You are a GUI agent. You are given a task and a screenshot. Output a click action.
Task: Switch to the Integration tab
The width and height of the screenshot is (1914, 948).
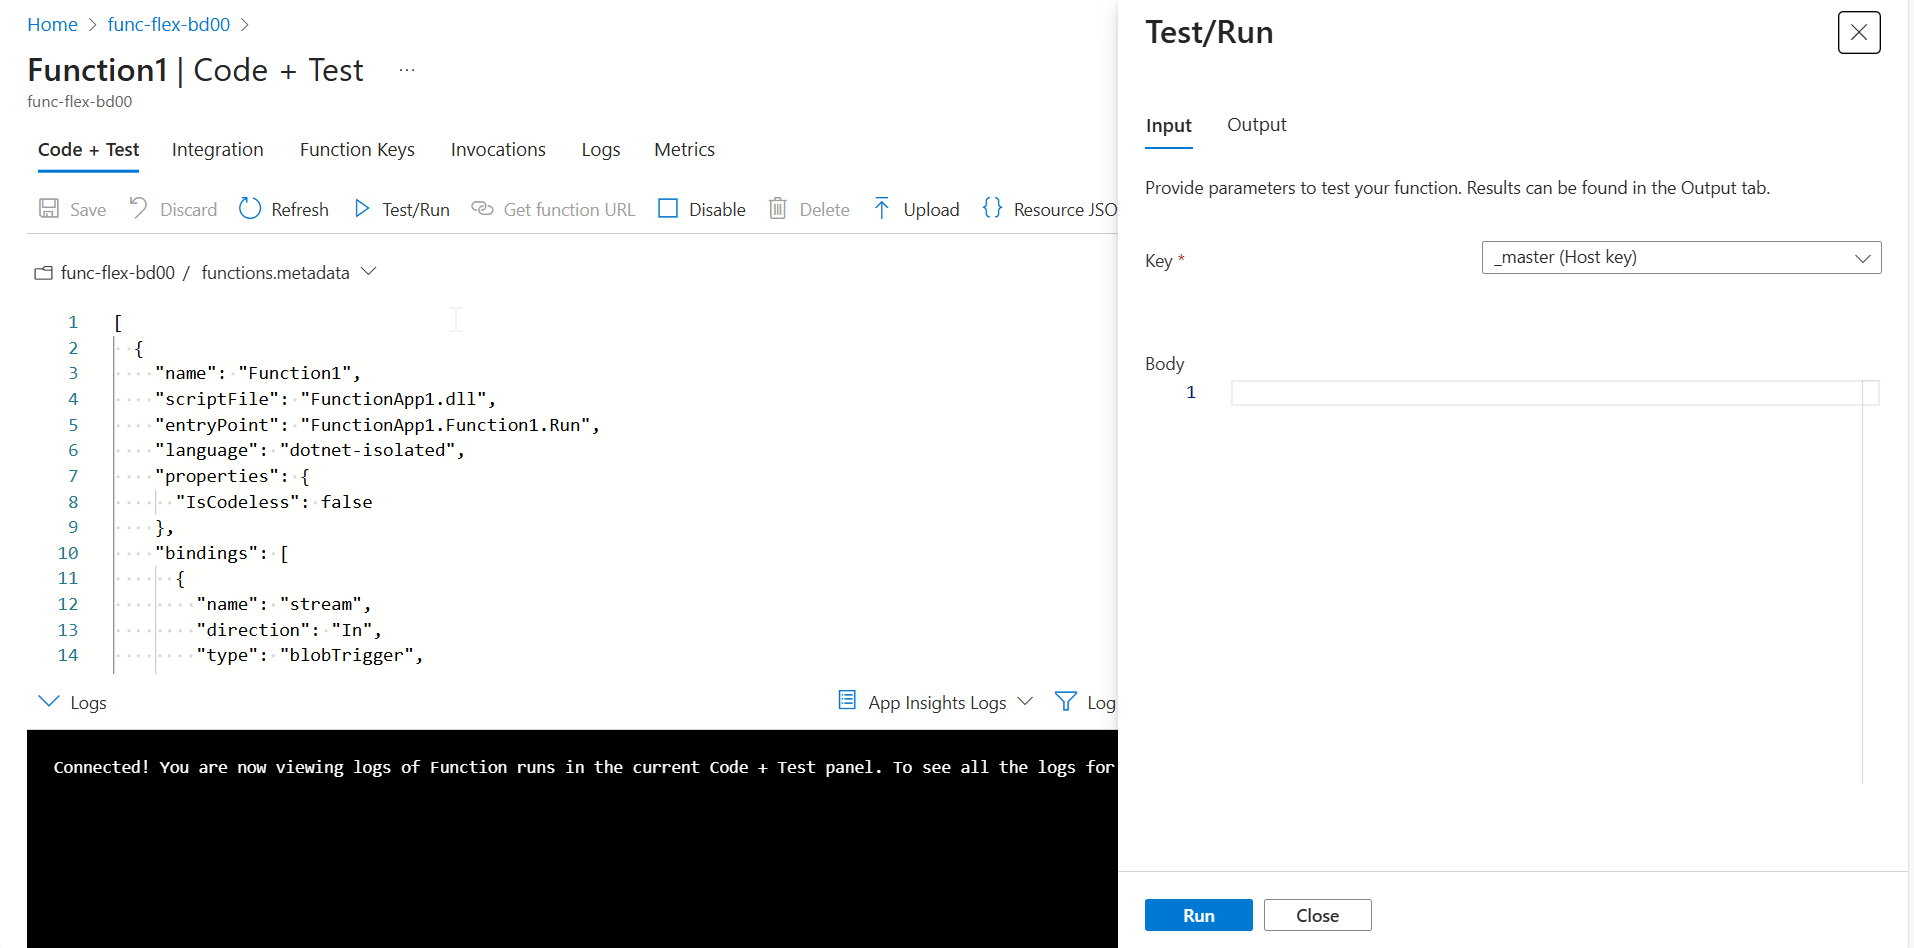click(x=218, y=150)
